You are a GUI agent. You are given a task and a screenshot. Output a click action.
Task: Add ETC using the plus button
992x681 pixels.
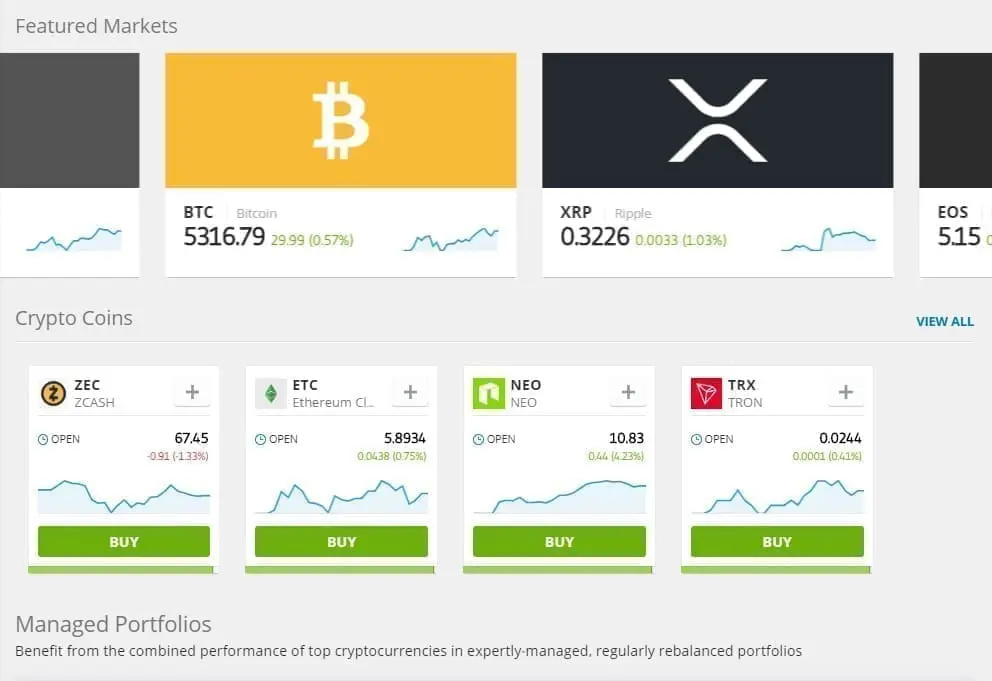pos(409,392)
